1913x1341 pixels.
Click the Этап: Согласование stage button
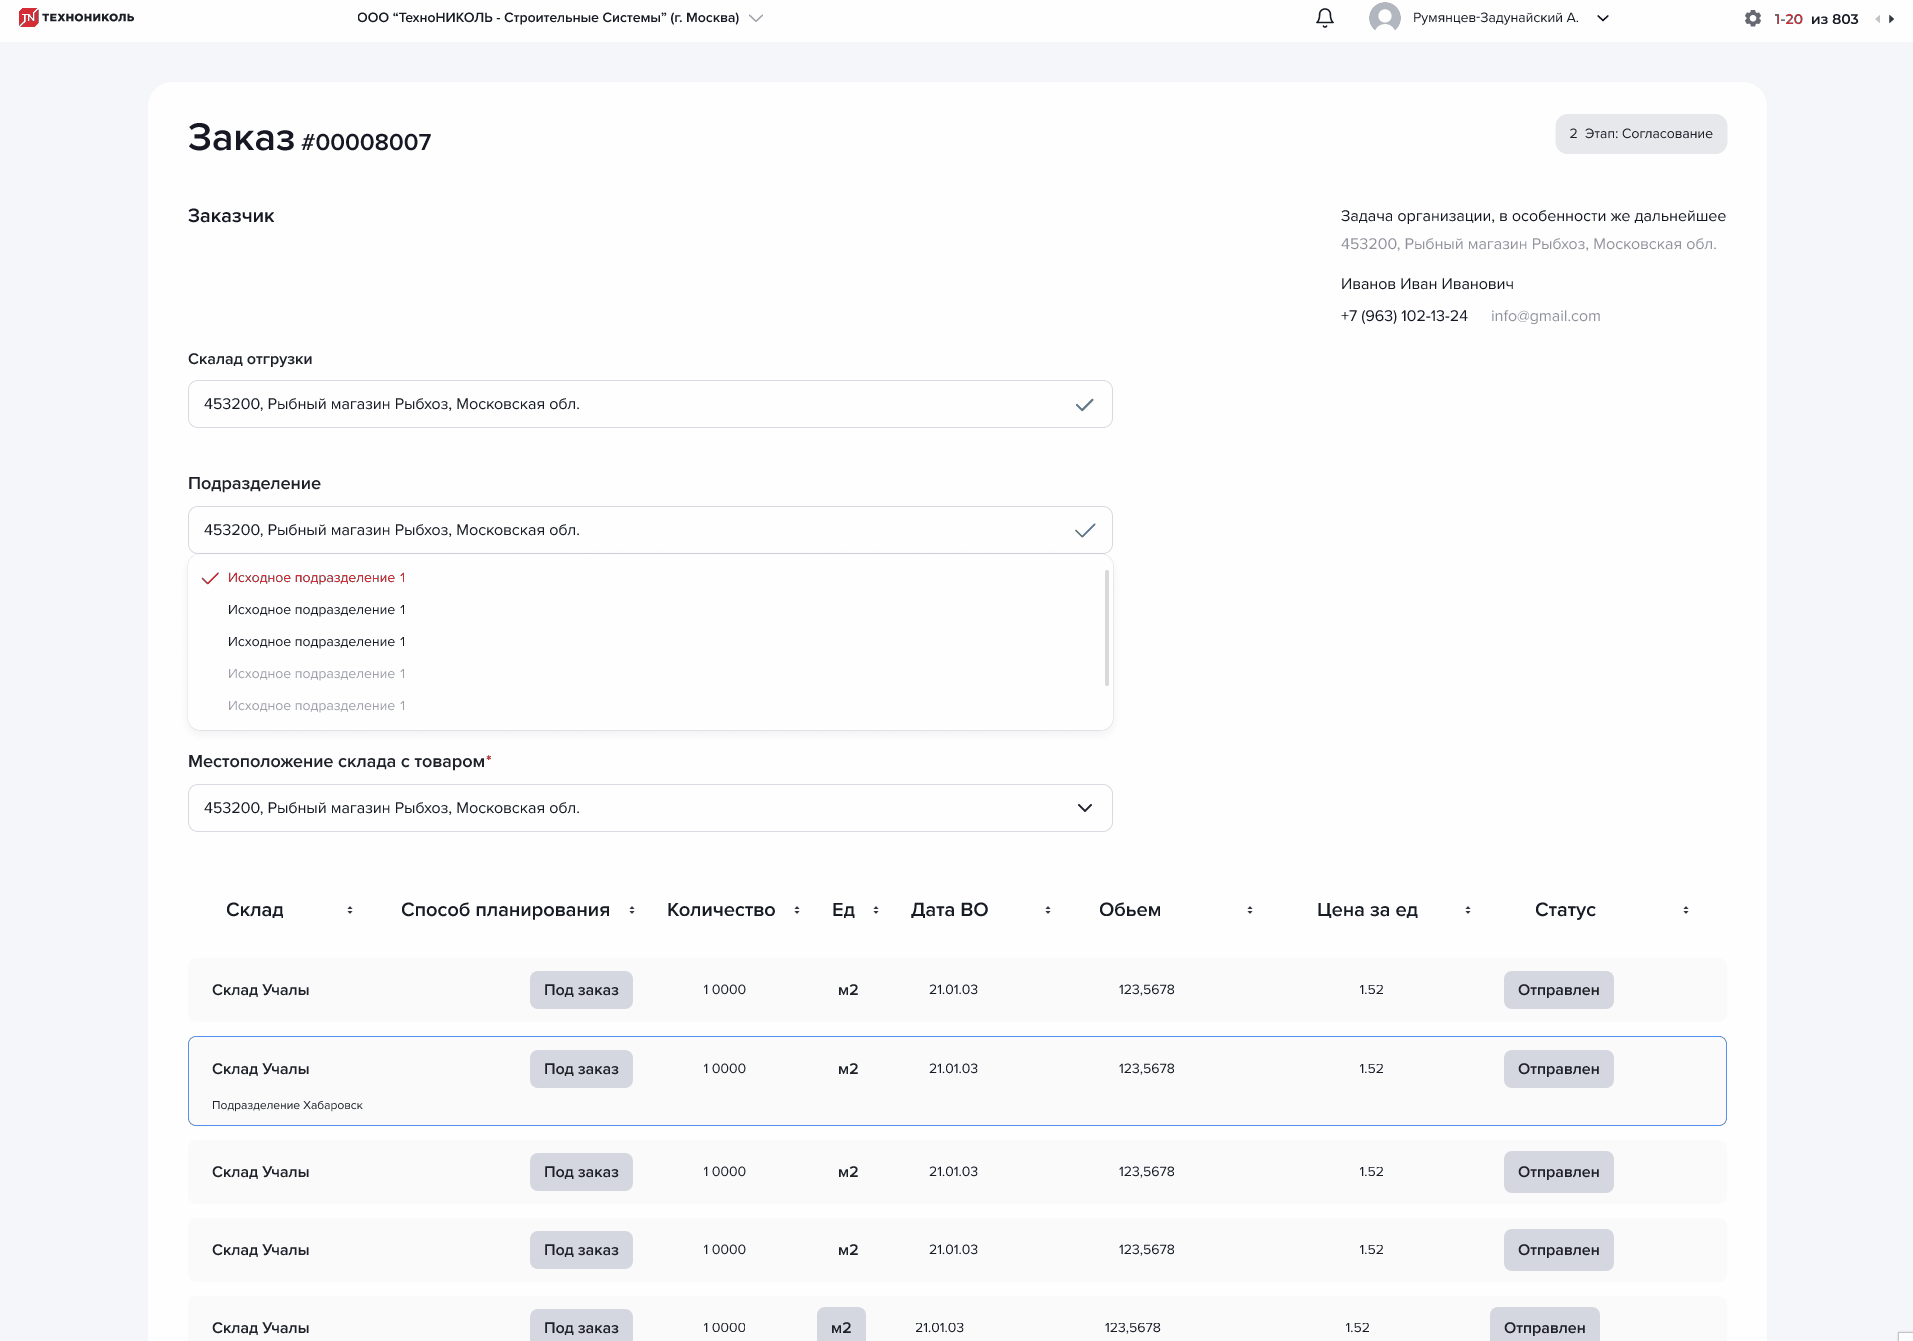click(1640, 134)
